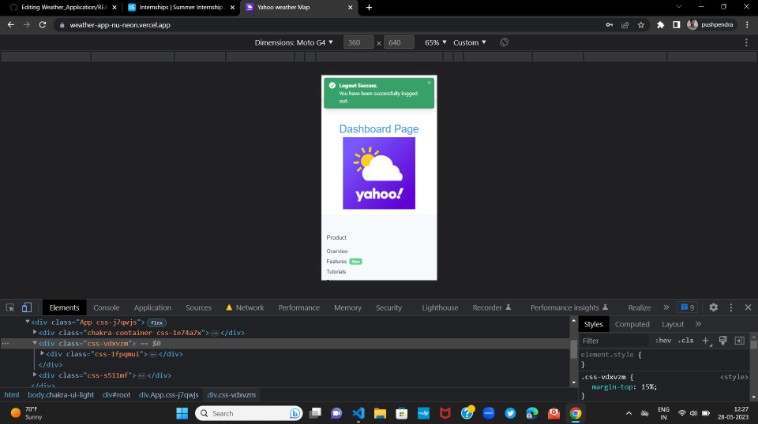Bookmark this page with the star icon

(x=641, y=24)
